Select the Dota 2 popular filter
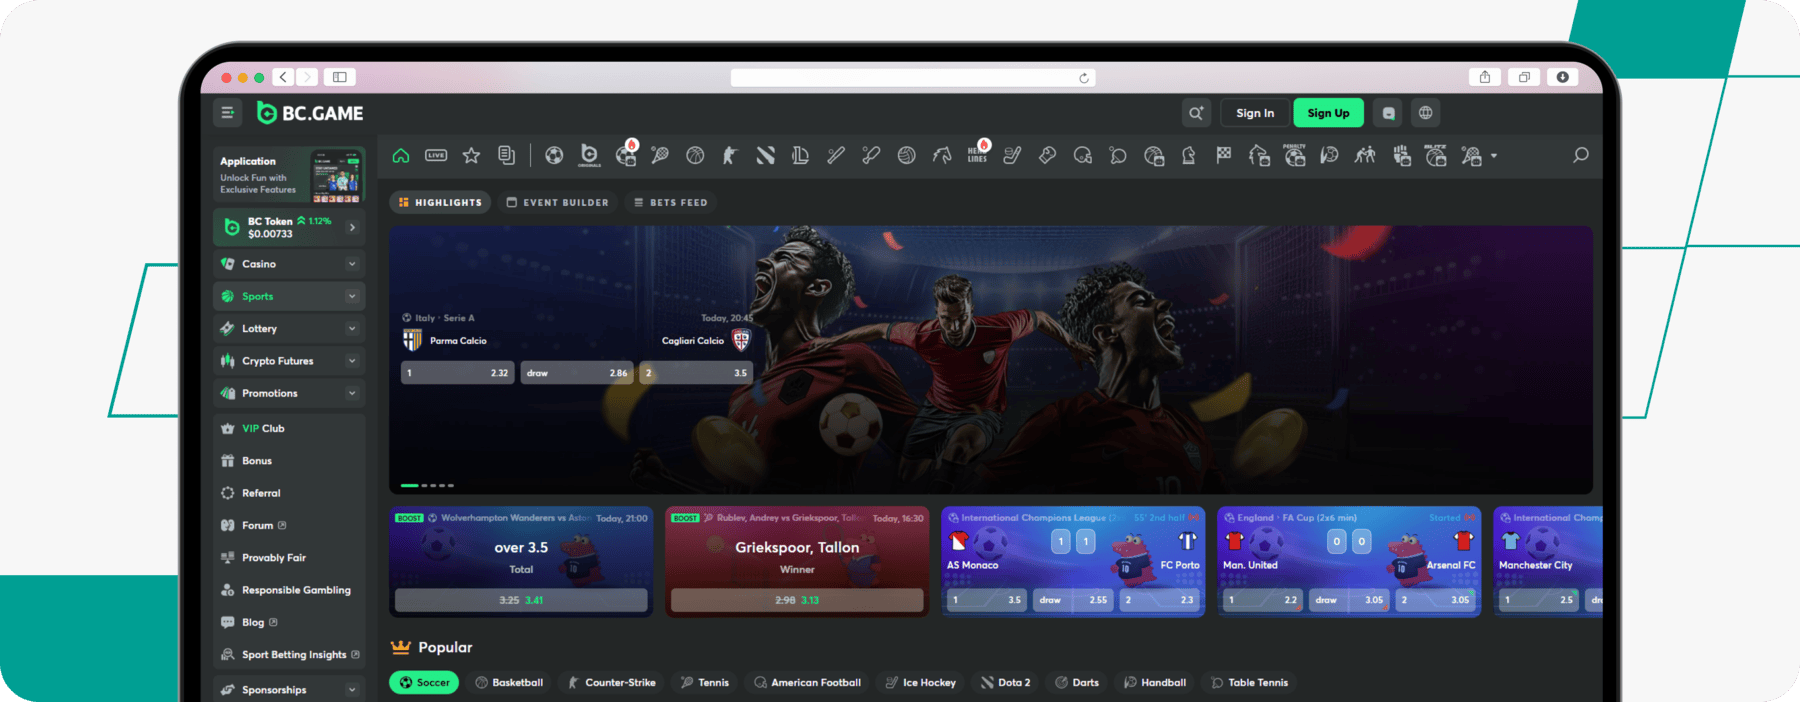 (x=1005, y=682)
